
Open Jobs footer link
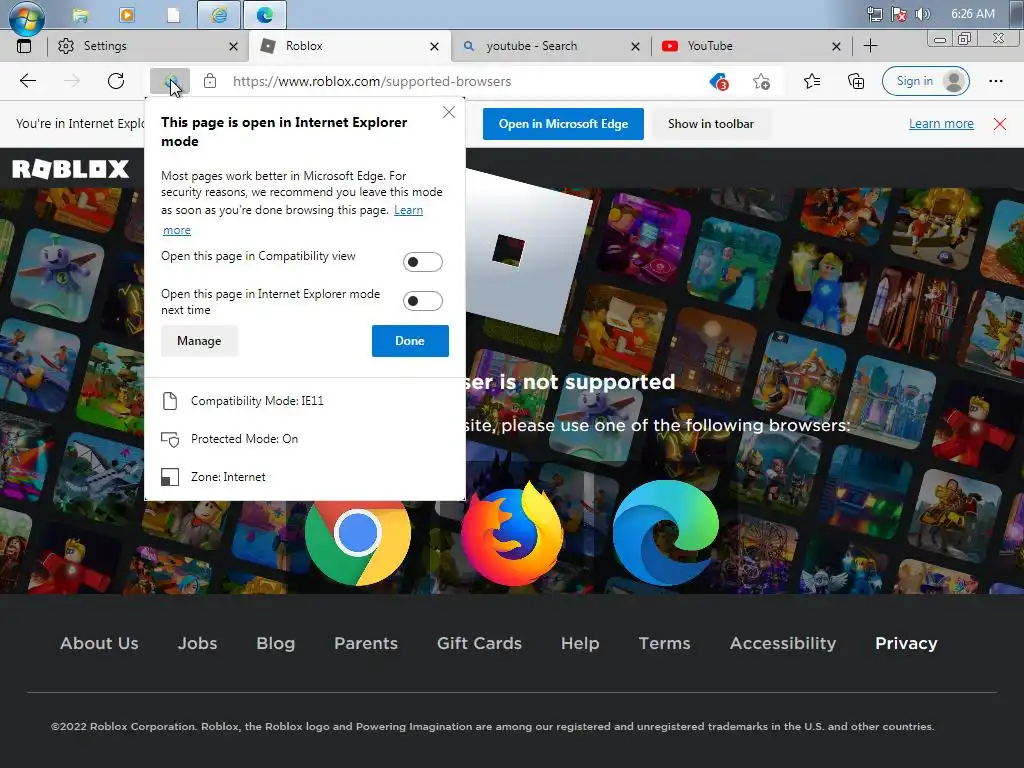(197, 643)
